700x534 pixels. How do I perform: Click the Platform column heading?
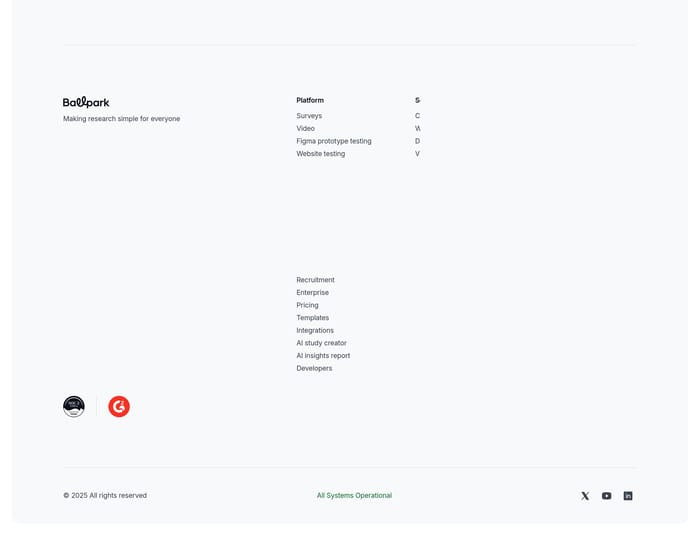[x=310, y=100]
